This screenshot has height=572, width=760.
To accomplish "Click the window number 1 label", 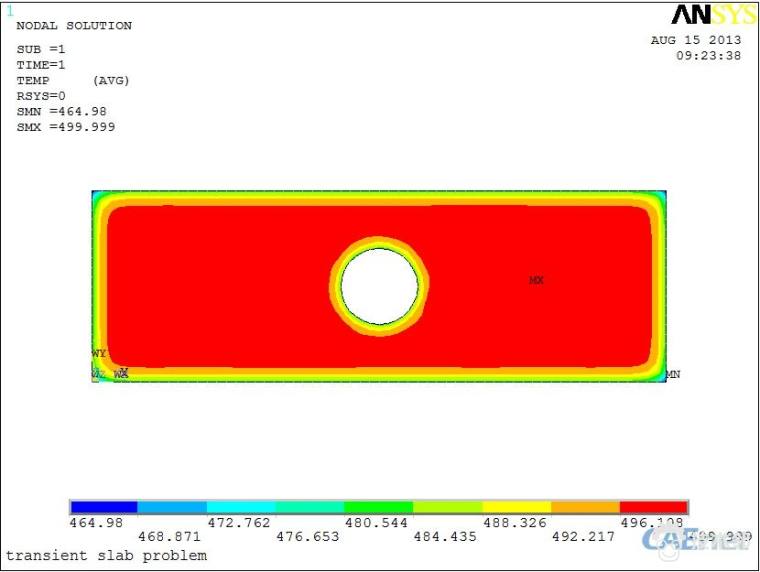I will [x=10, y=11].
